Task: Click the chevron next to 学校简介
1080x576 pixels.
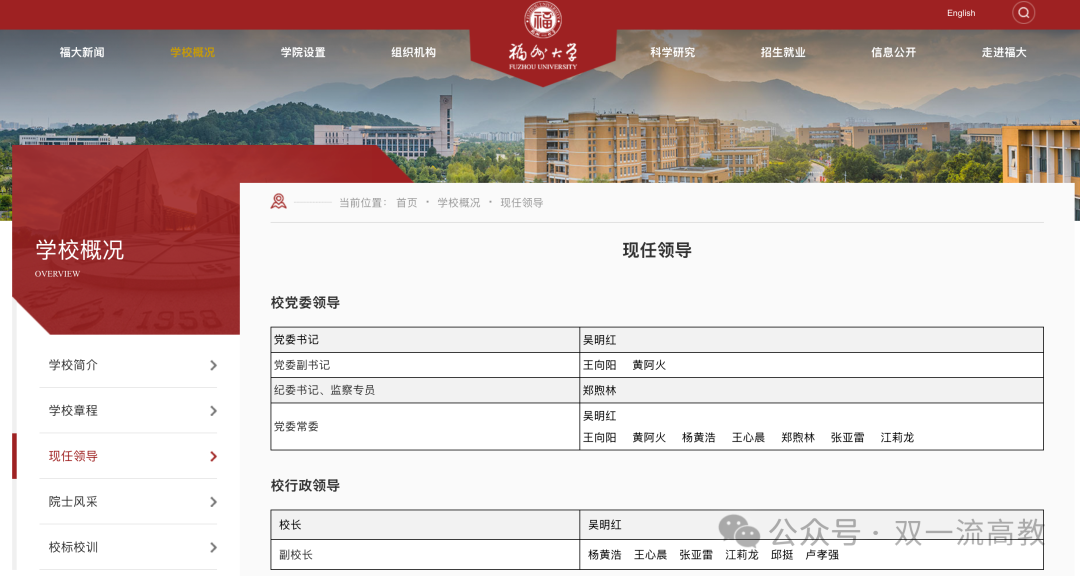Action: tap(212, 365)
